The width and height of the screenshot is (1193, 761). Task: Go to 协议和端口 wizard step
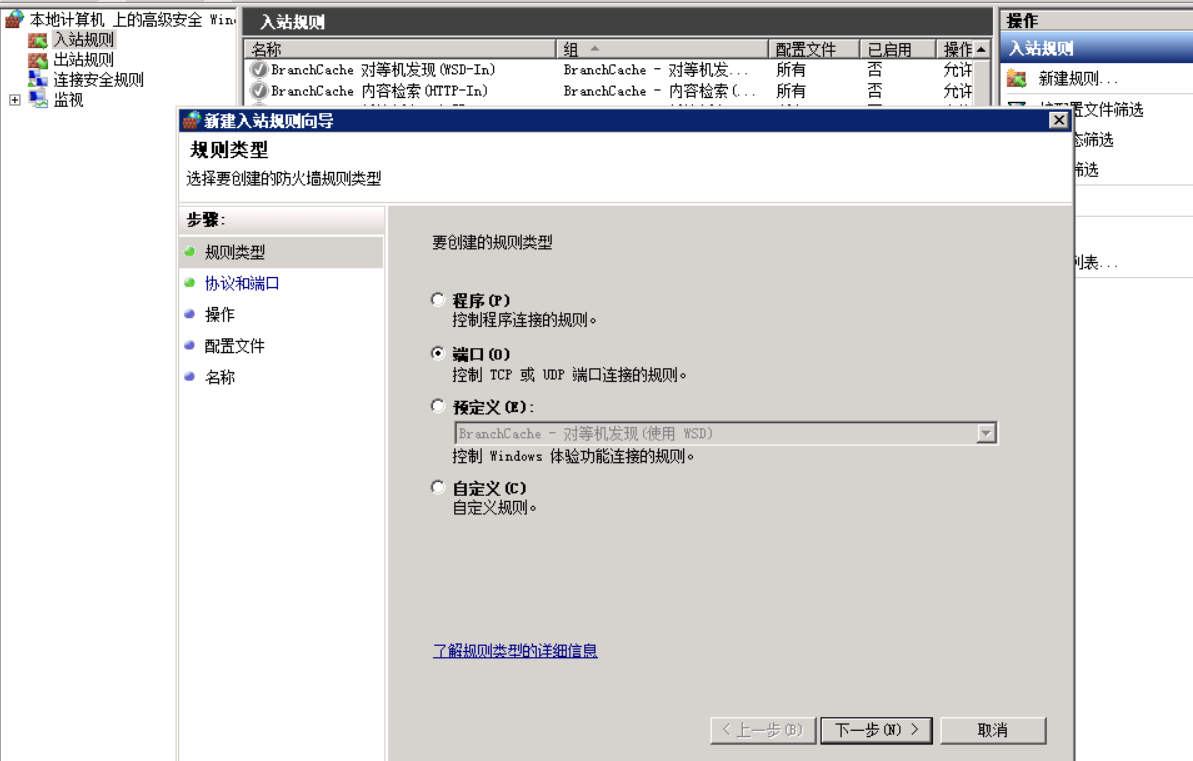click(x=242, y=283)
